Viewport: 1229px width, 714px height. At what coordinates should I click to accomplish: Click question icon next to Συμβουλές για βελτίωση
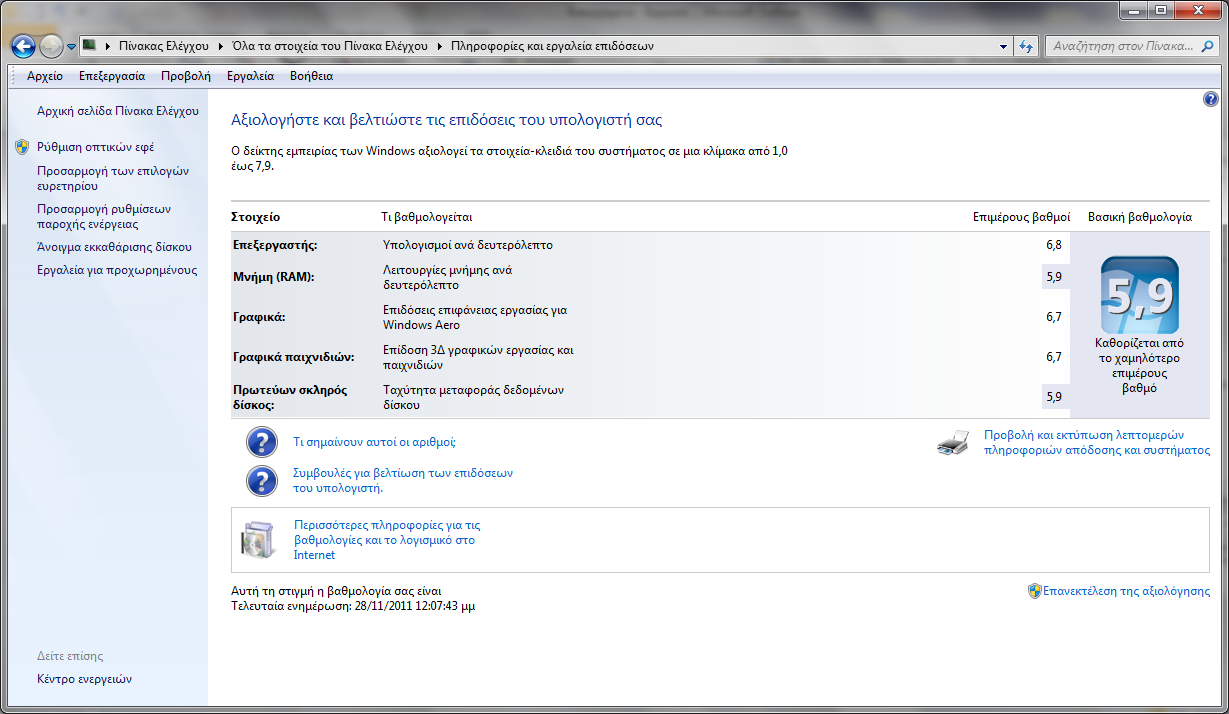point(262,480)
